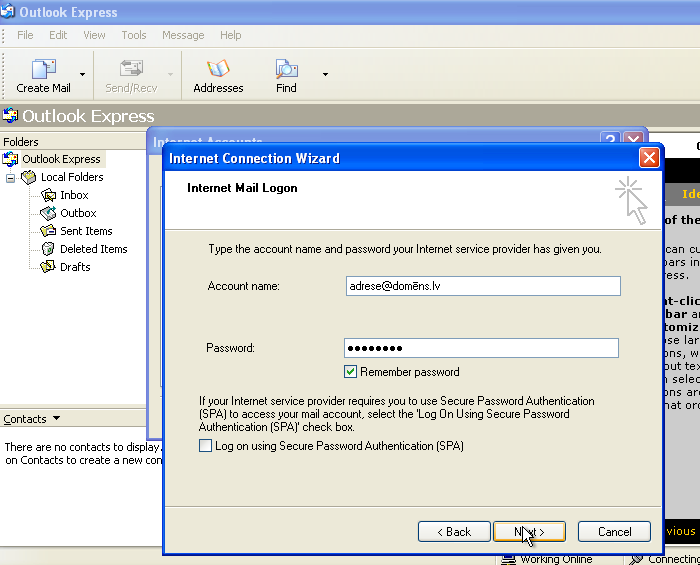Screen dimensions: 700x565
Task: Collapse the Local Folders tree node
Action: tap(10, 178)
